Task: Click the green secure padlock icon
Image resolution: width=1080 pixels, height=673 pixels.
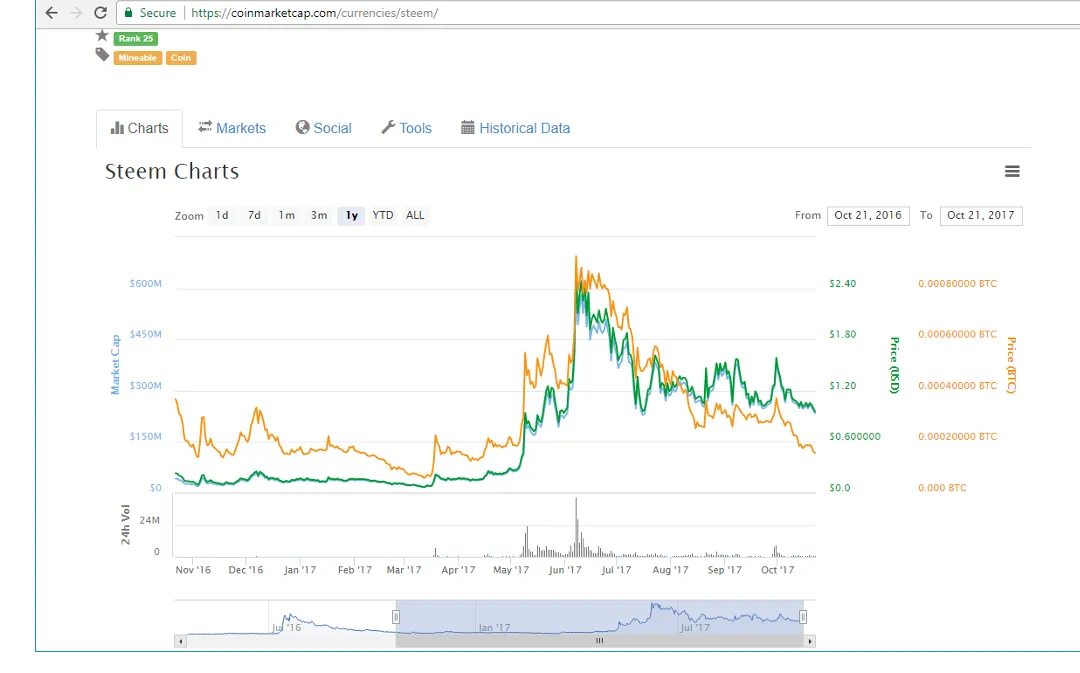Action: [x=128, y=12]
